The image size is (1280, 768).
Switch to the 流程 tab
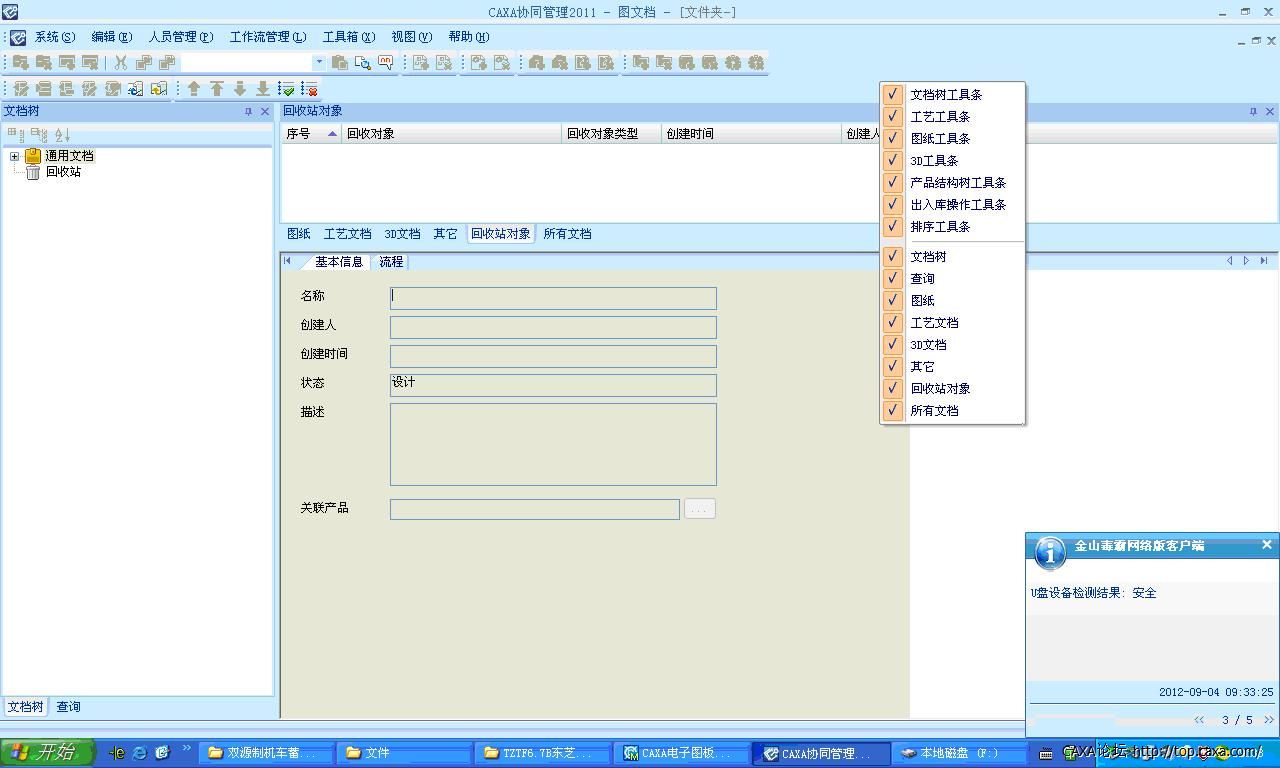tap(391, 262)
